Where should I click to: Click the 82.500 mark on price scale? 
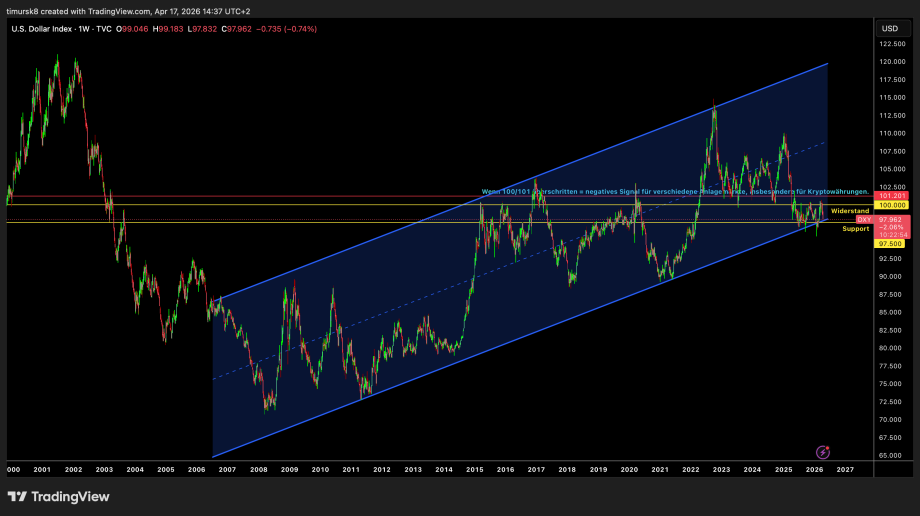coord(892,330)
